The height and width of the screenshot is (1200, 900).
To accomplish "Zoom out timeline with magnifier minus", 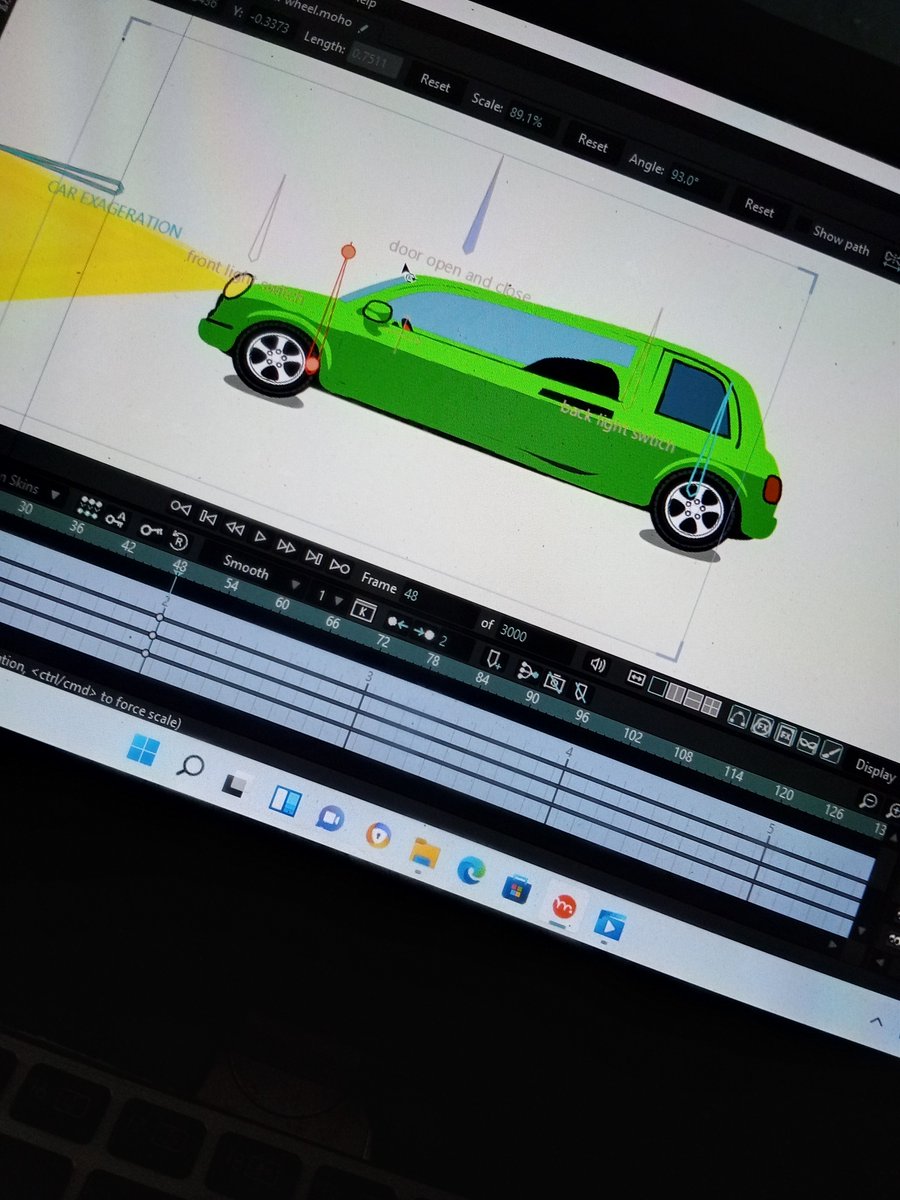I will point(869,801).
